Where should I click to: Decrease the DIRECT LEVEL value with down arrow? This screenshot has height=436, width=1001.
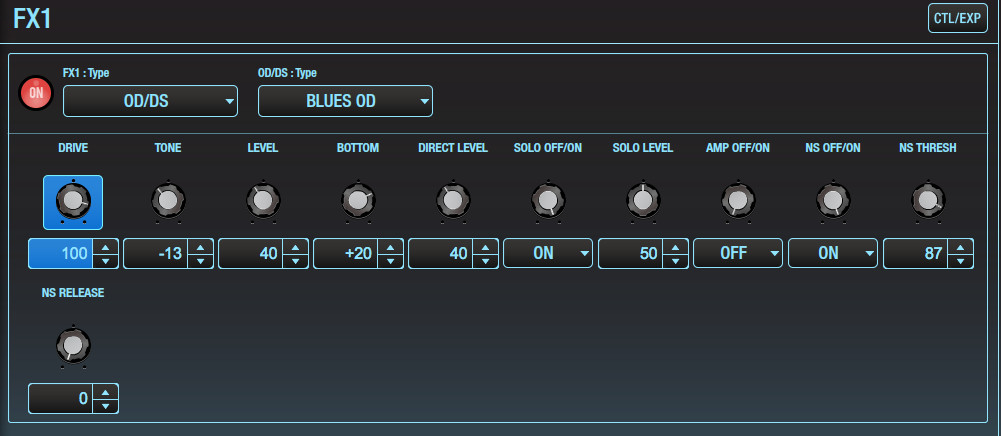[x=486, y=261]
